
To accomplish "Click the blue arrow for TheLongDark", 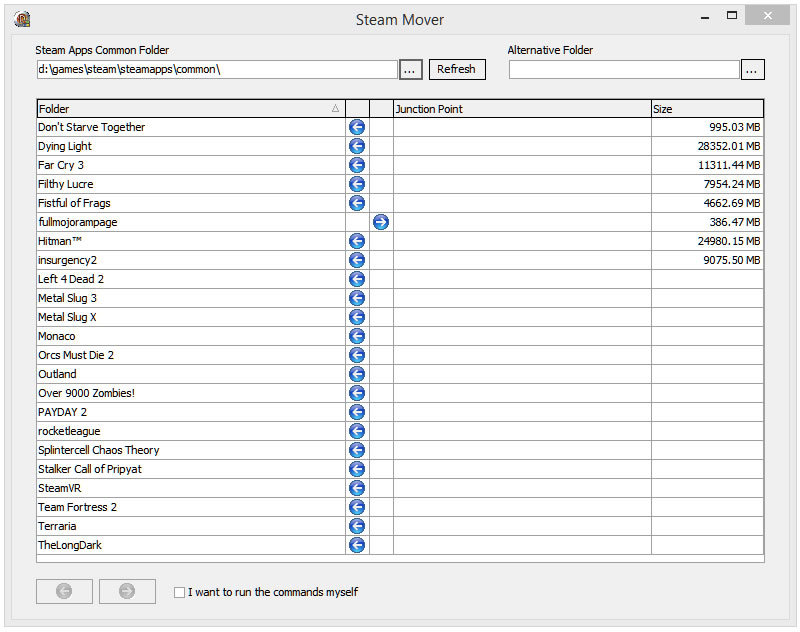I will 357,545.
